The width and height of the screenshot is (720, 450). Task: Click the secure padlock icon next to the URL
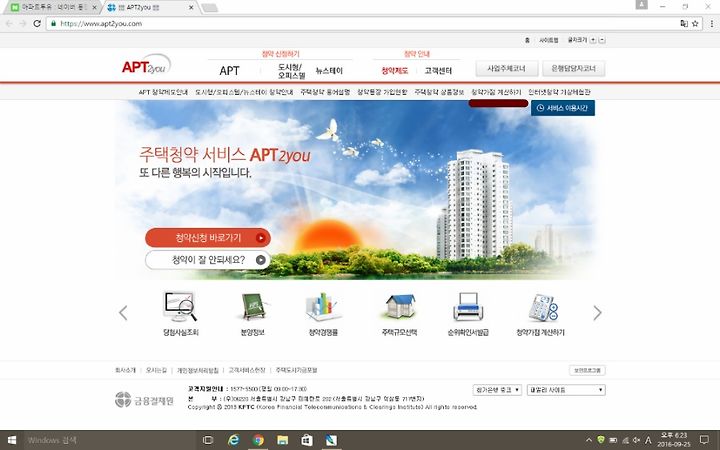[x=54, y=23]
